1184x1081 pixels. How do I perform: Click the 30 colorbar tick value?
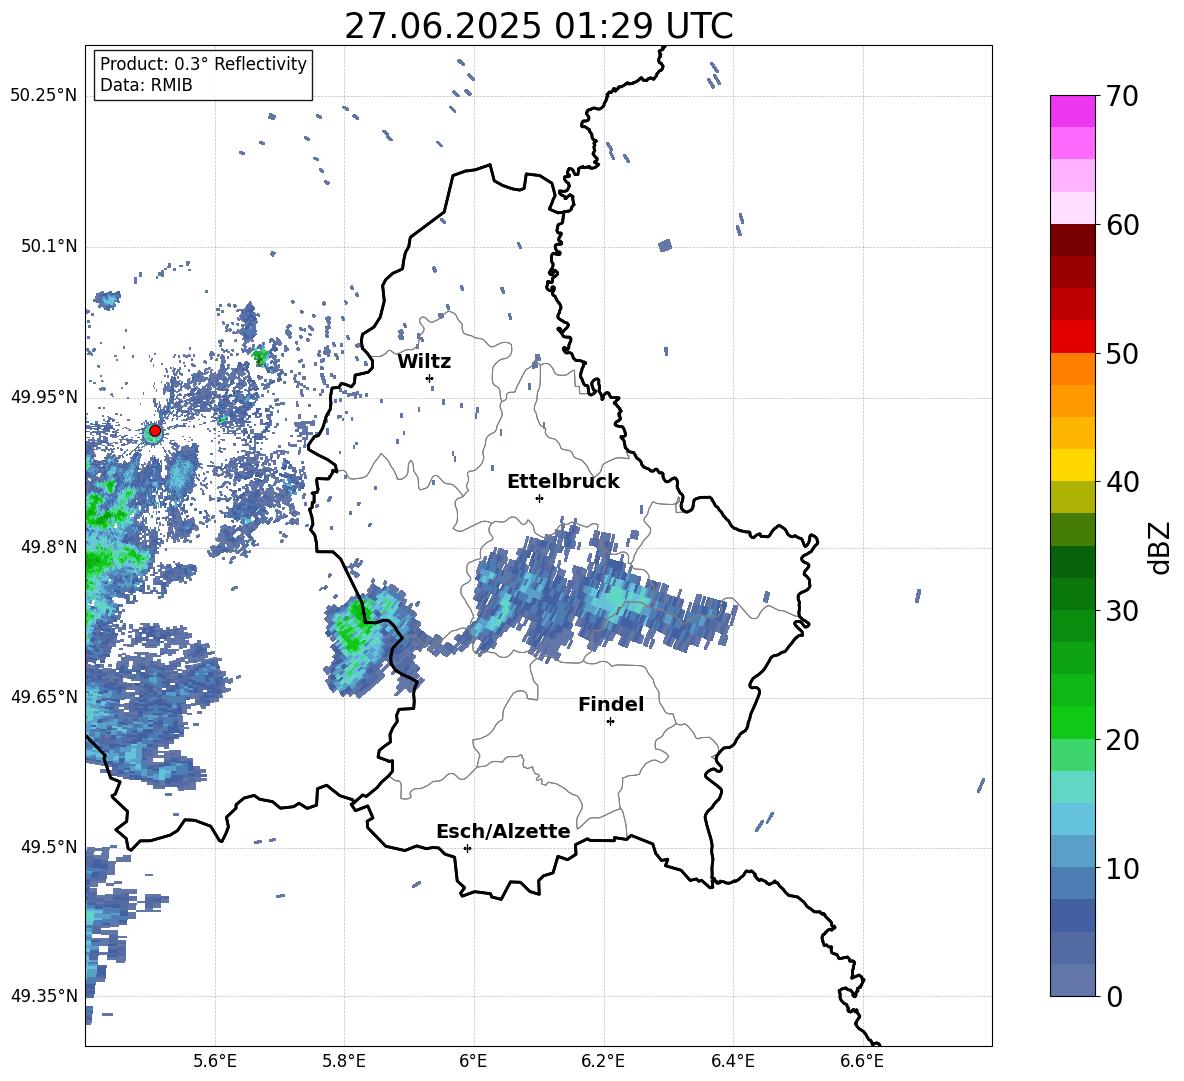click(1122, 611)
